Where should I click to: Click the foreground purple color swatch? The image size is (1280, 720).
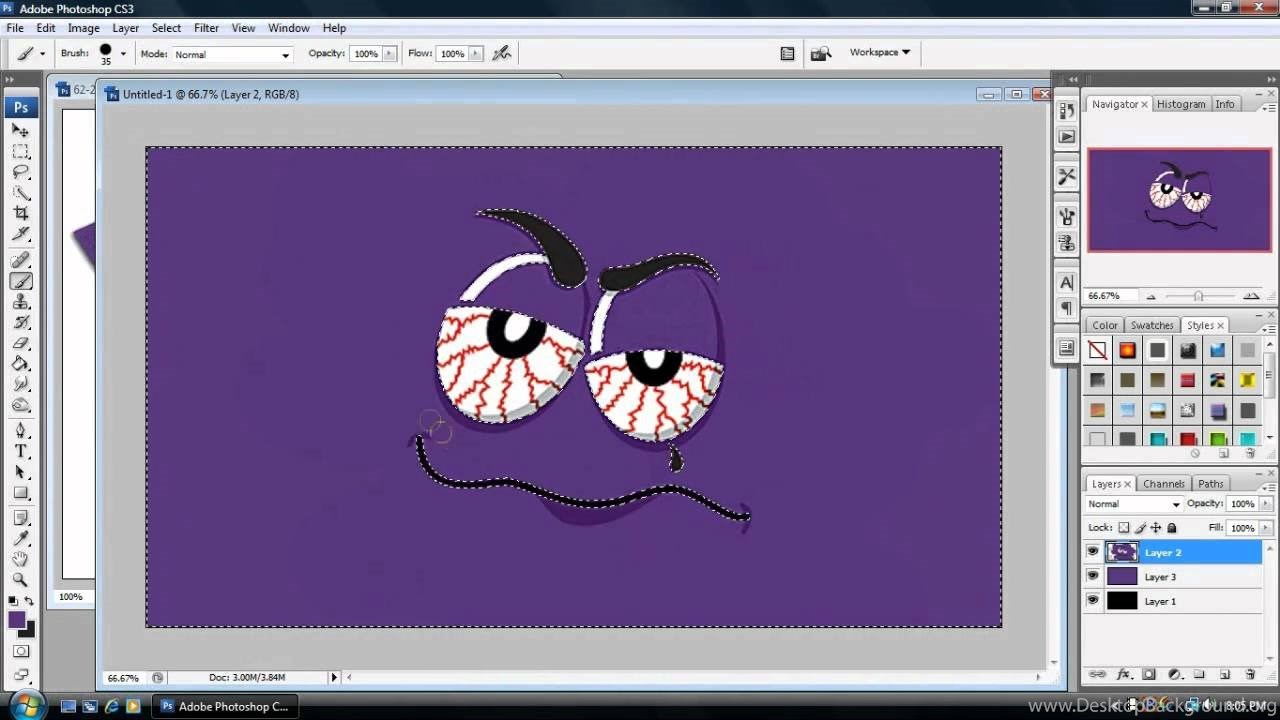pos(17,620)
